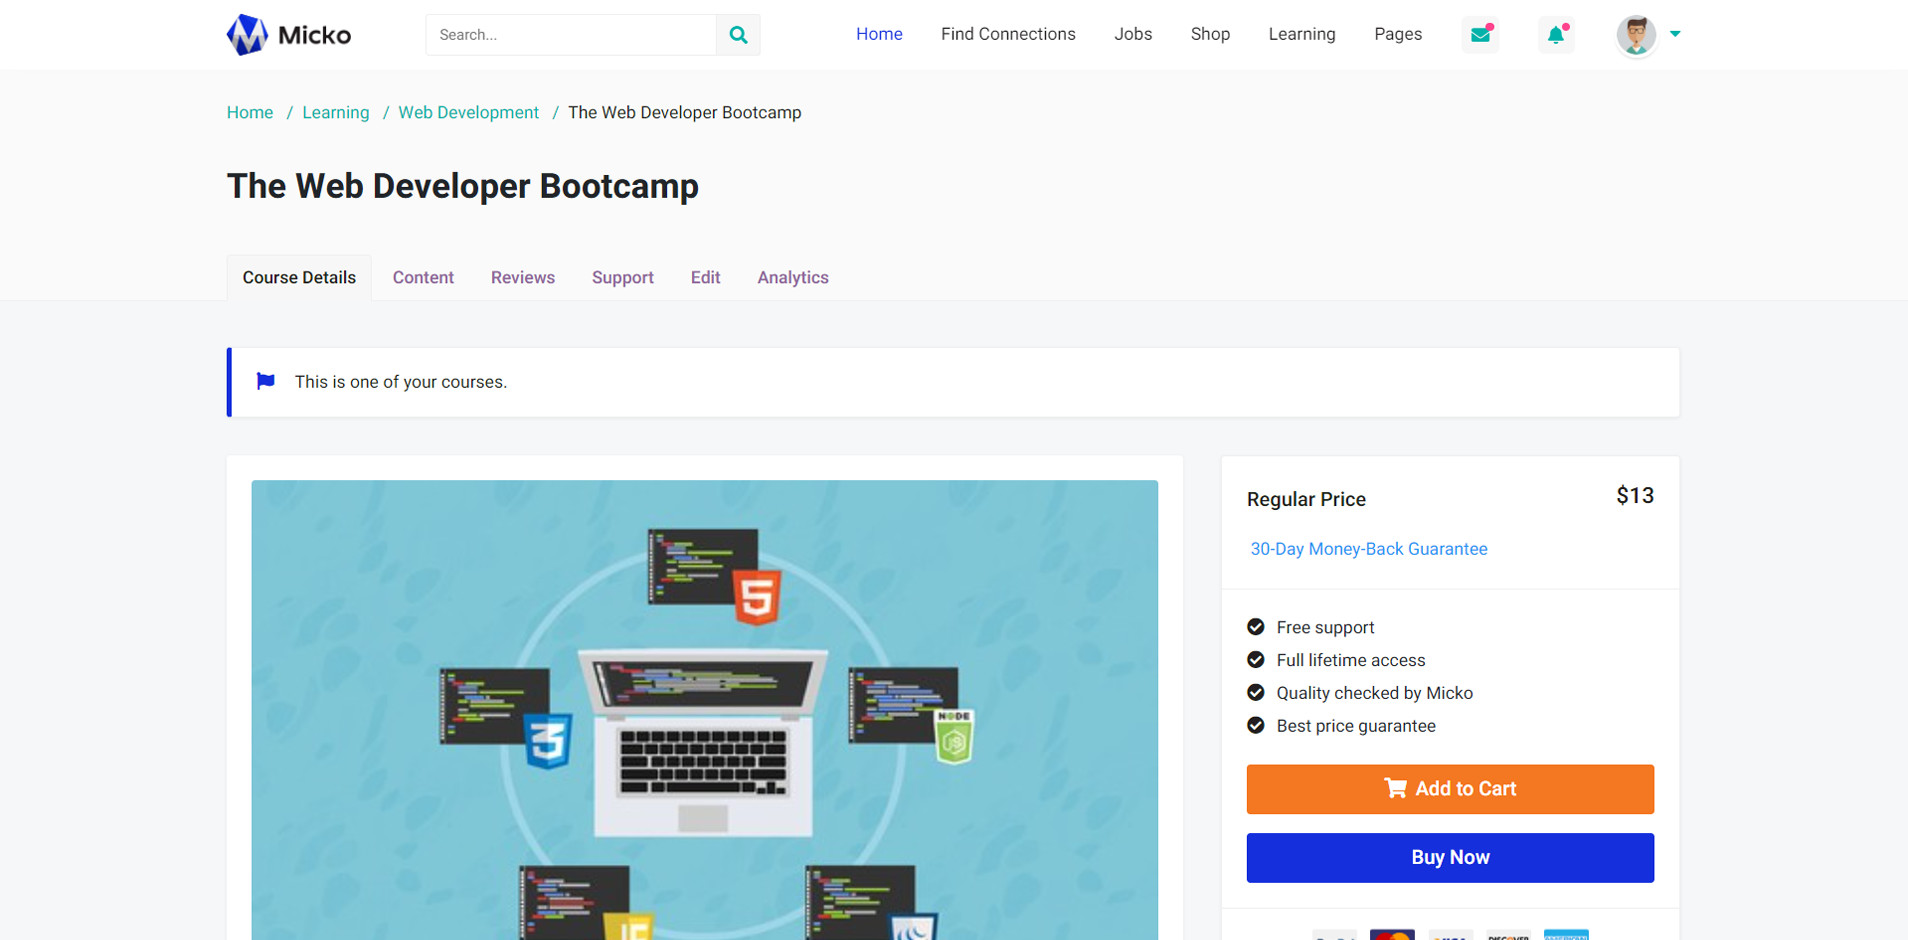Click the Micko logo icon
1908x940 pixels.
click(x=247, y=35)
